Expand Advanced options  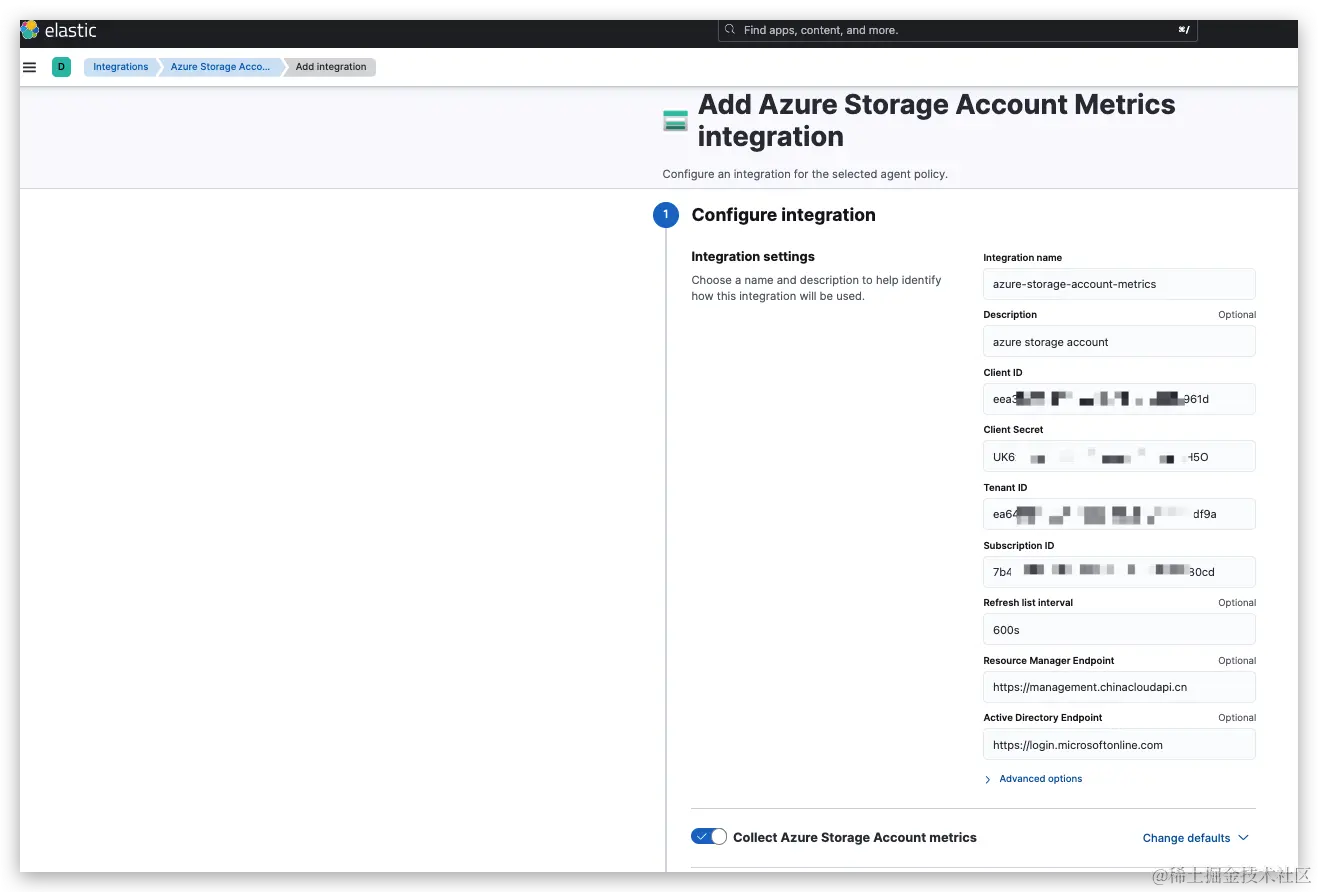1040,779
